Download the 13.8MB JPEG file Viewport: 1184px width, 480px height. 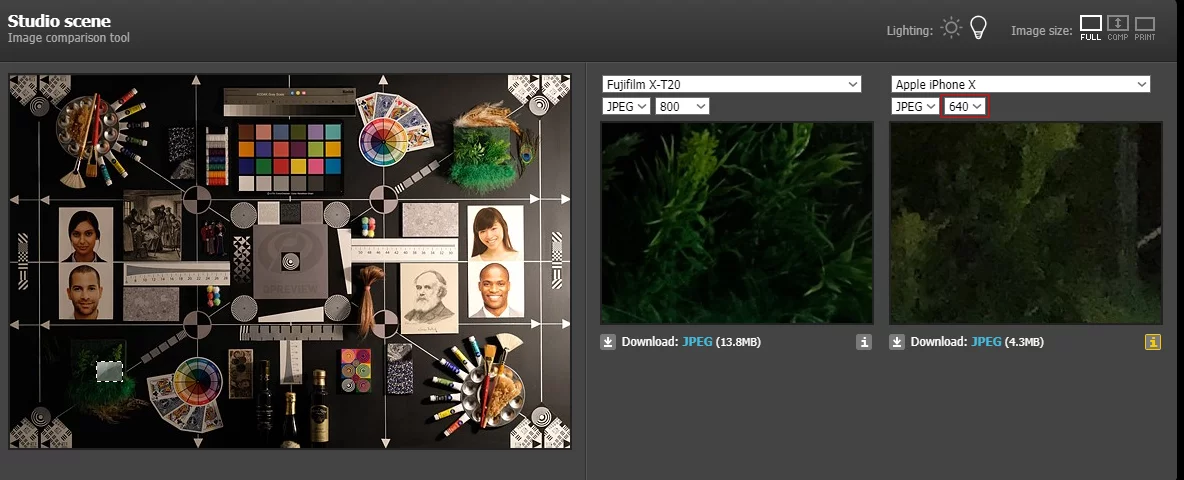pos(697,342)
